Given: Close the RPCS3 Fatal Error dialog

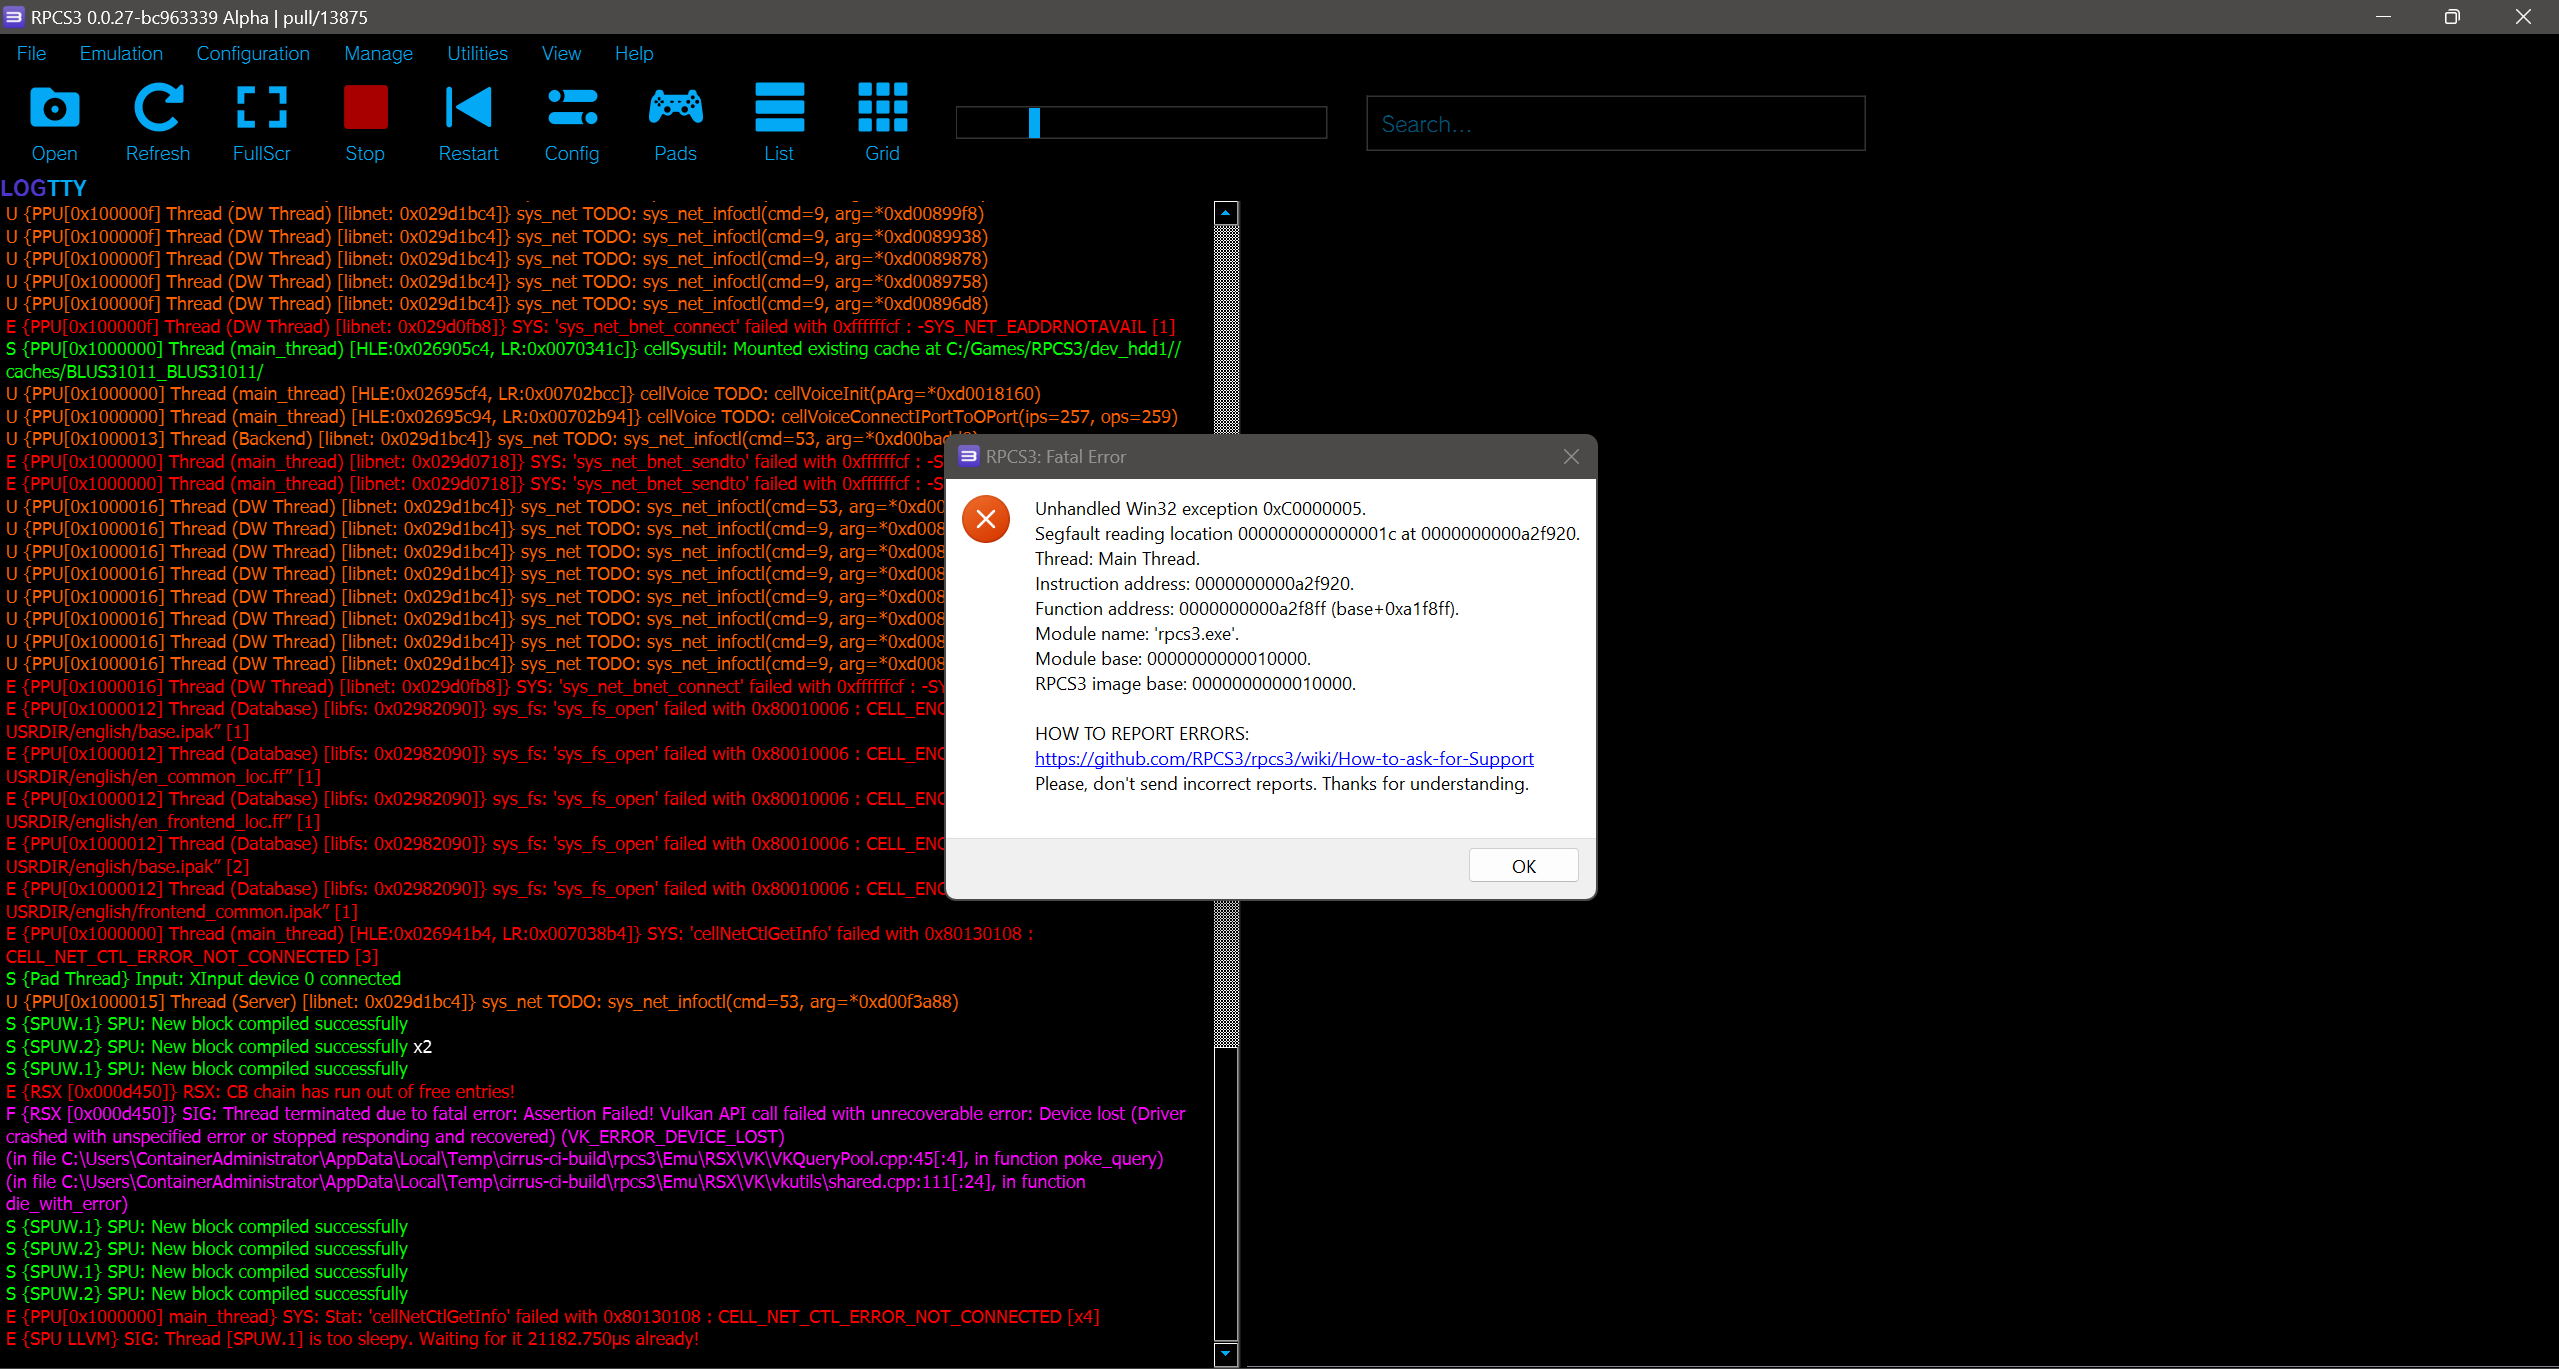Looking at the screenshot, I should click(1569, 456).
